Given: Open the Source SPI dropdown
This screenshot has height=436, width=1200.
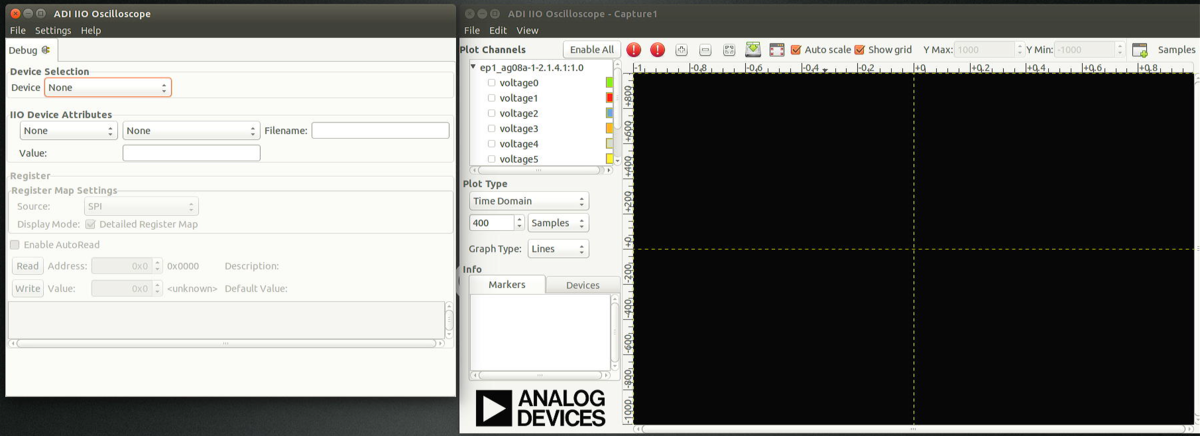Looking at the screenshot, I should click(x=141, y=206).
